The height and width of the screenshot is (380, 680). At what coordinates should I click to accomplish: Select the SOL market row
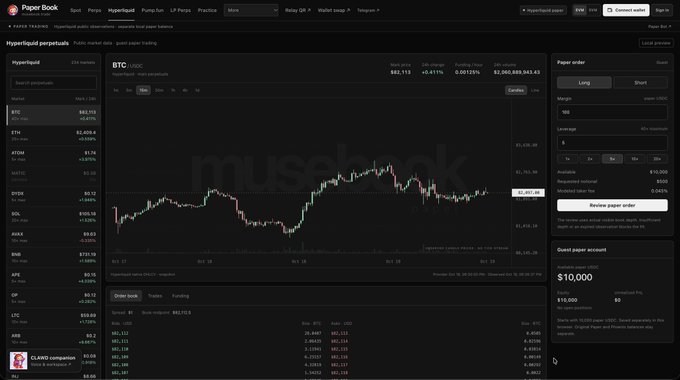point(54,217)
